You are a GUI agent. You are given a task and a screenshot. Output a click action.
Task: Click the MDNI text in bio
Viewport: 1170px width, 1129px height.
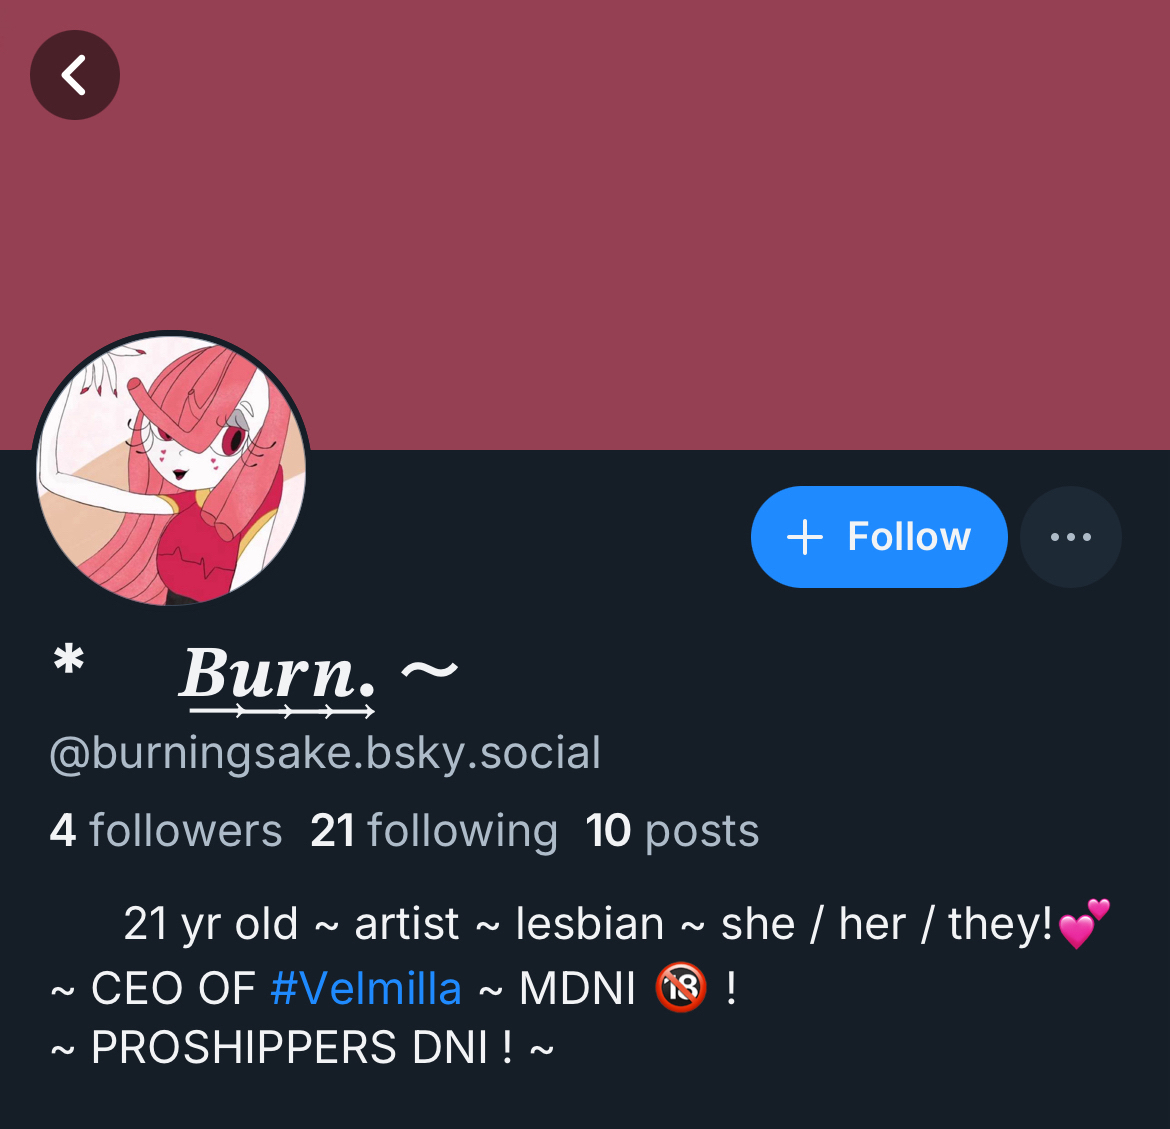tap(577, 989)
